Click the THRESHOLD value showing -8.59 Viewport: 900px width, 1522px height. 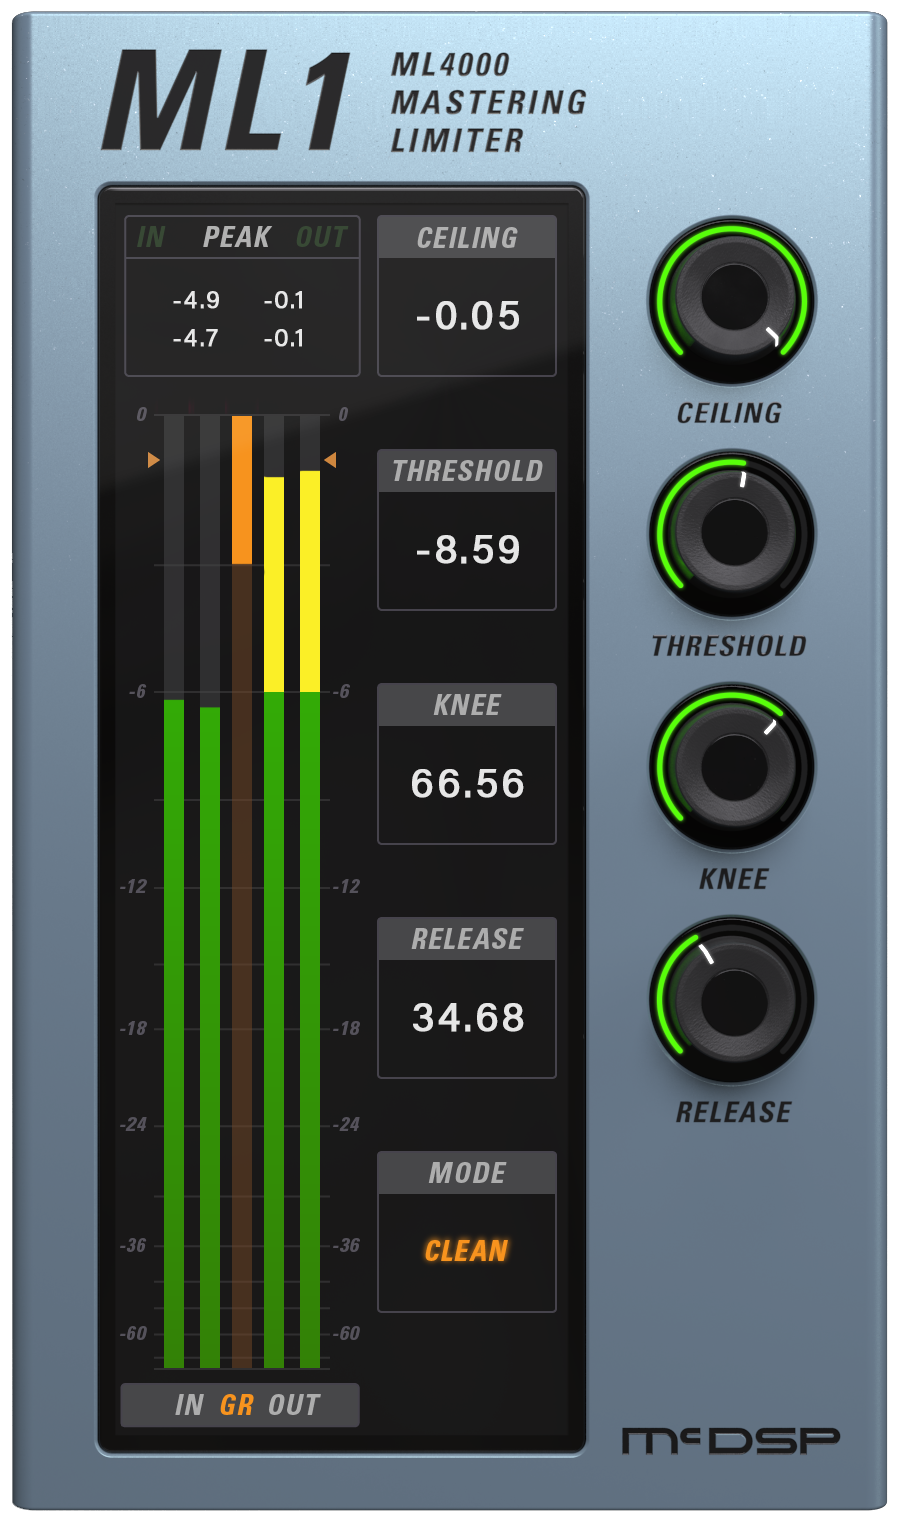pos(466,549)
